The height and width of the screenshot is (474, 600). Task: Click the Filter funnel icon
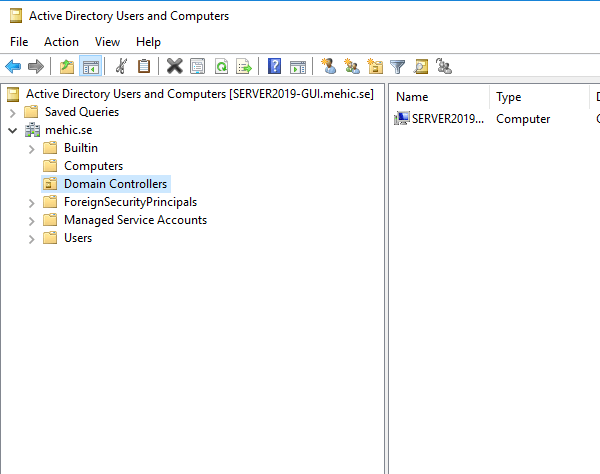pyautogui.click(x=398, y=67)
